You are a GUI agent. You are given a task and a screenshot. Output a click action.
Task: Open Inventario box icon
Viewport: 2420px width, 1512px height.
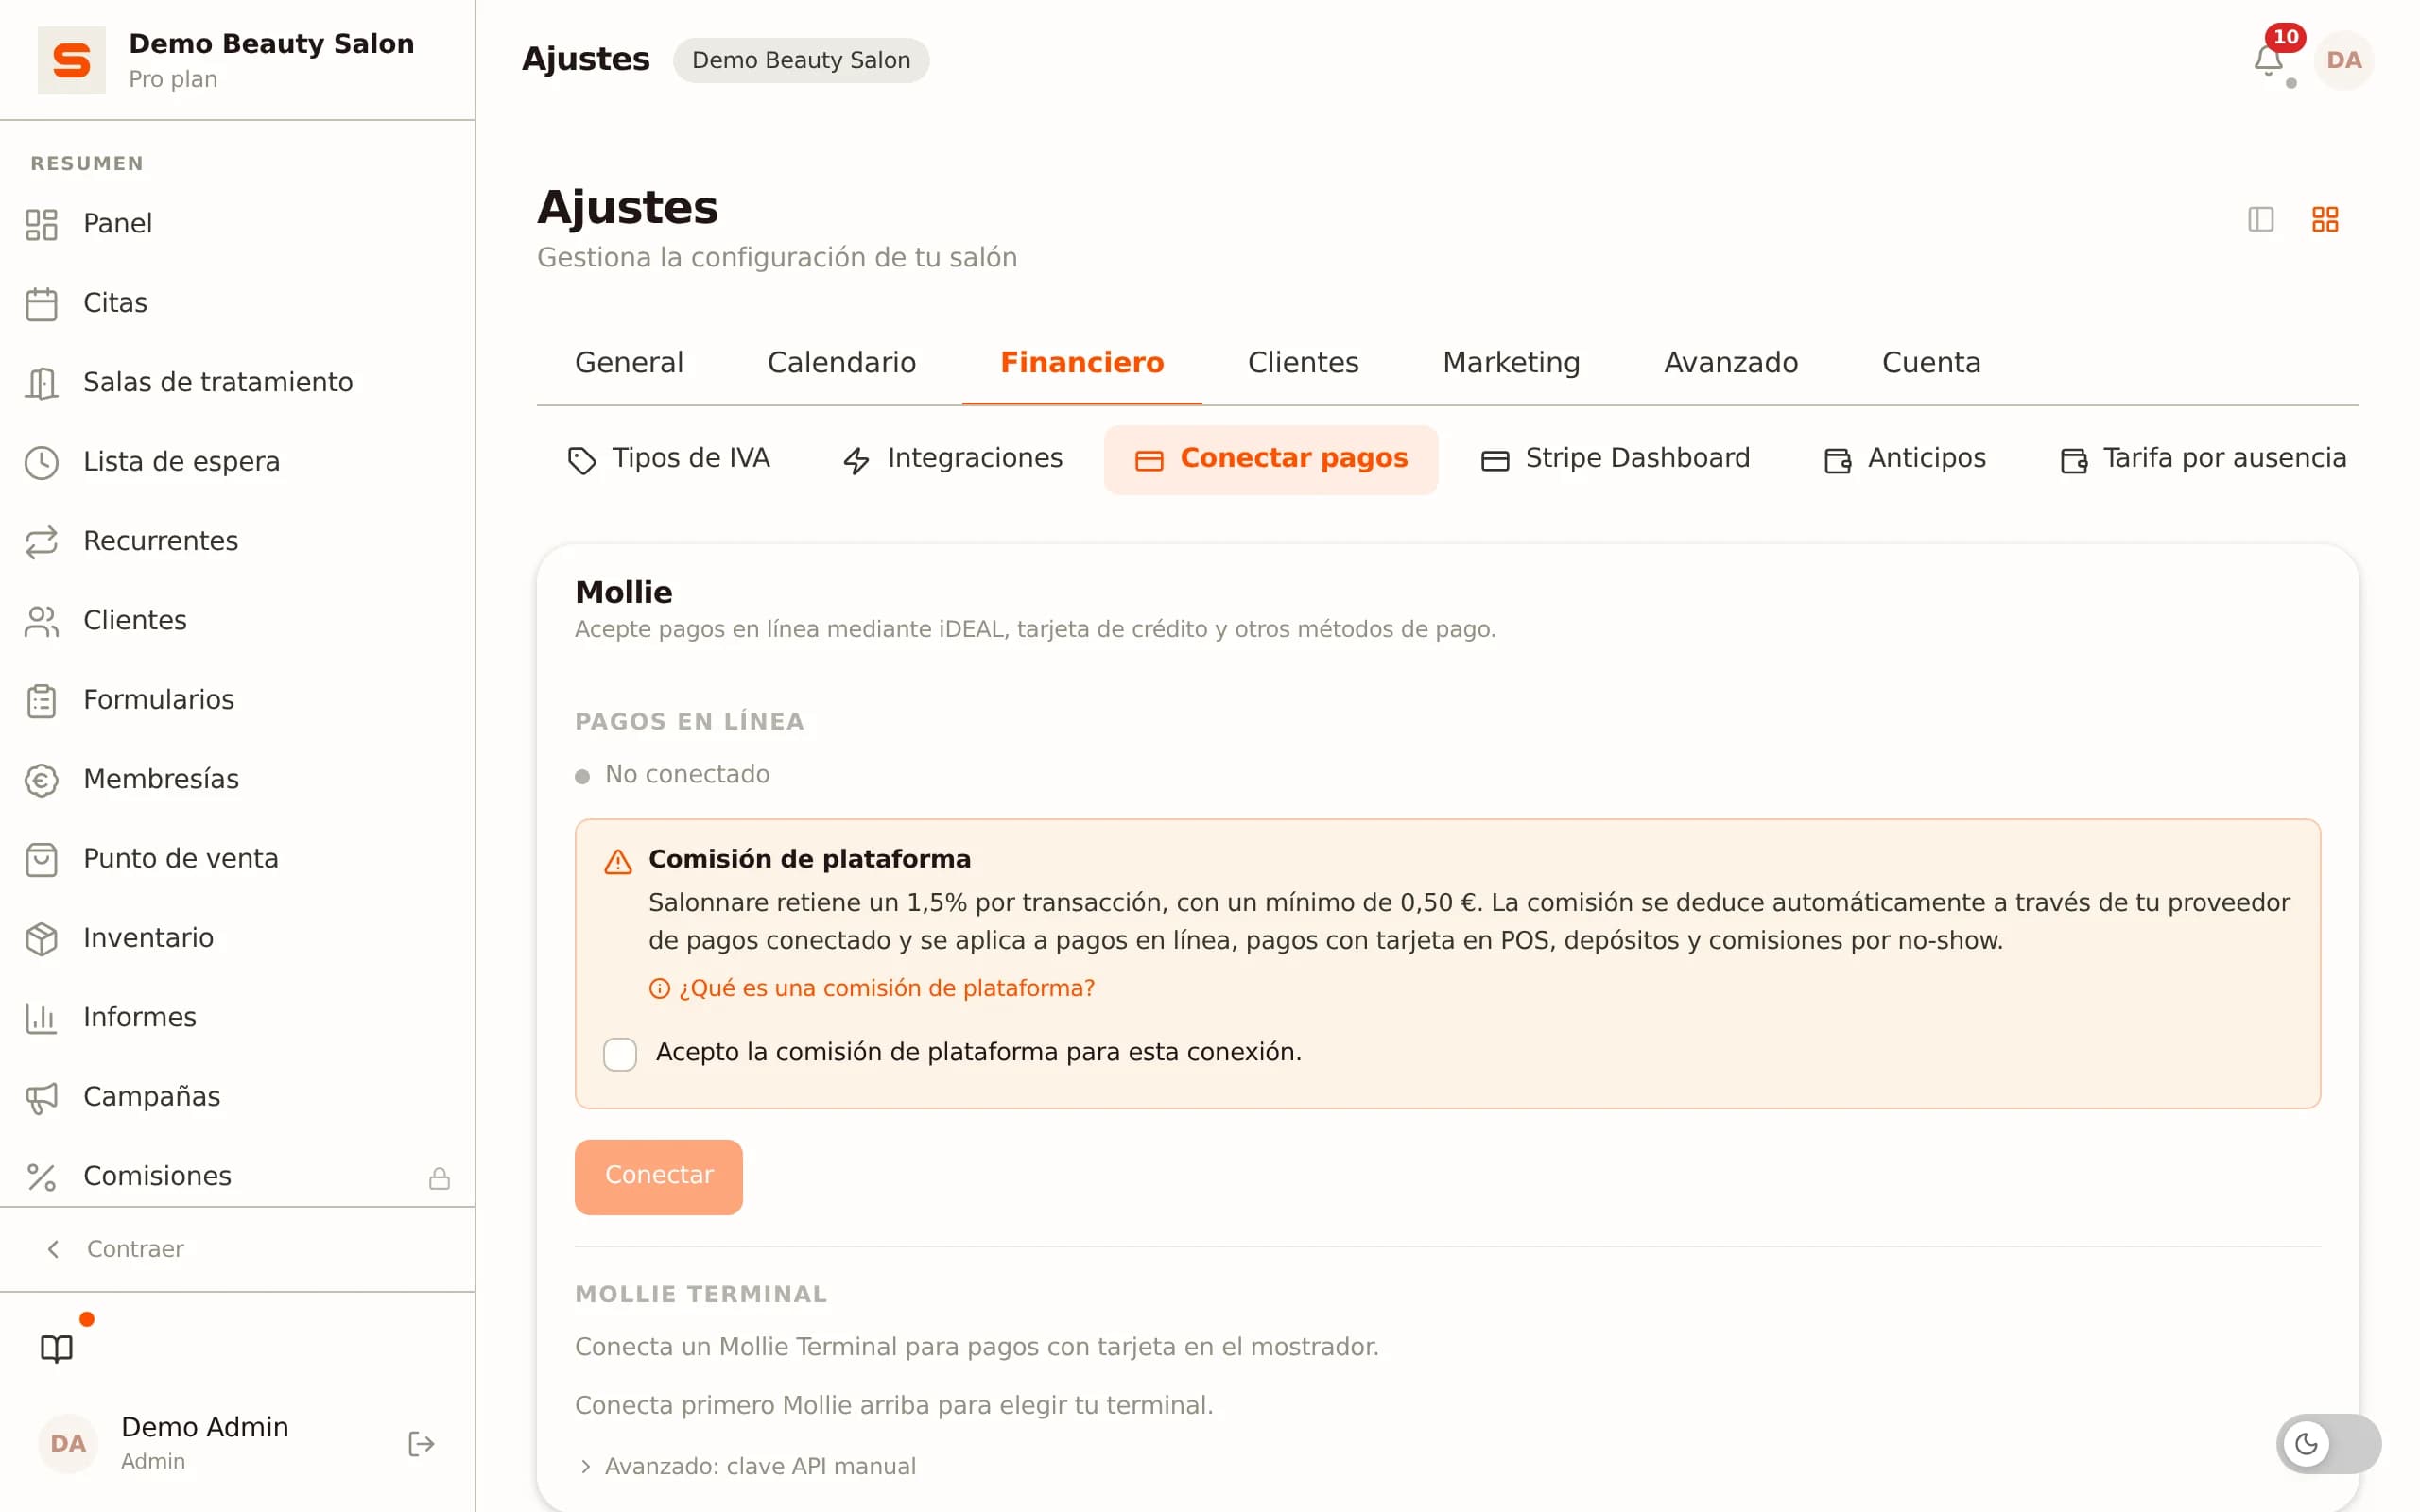point(41,938)
